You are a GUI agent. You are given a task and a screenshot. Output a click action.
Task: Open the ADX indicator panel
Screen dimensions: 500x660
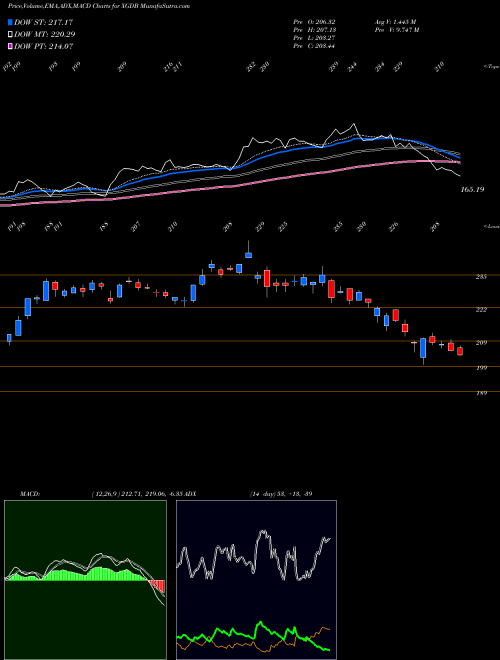click(256, 580)
